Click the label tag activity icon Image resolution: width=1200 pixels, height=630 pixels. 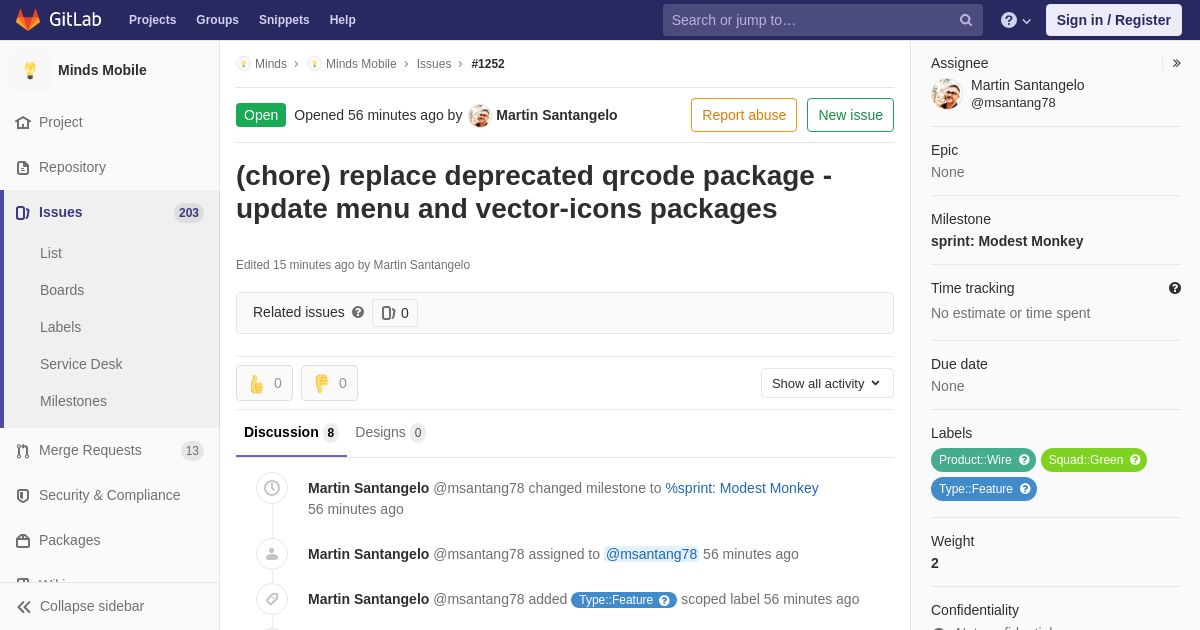[x=272, y=599]
